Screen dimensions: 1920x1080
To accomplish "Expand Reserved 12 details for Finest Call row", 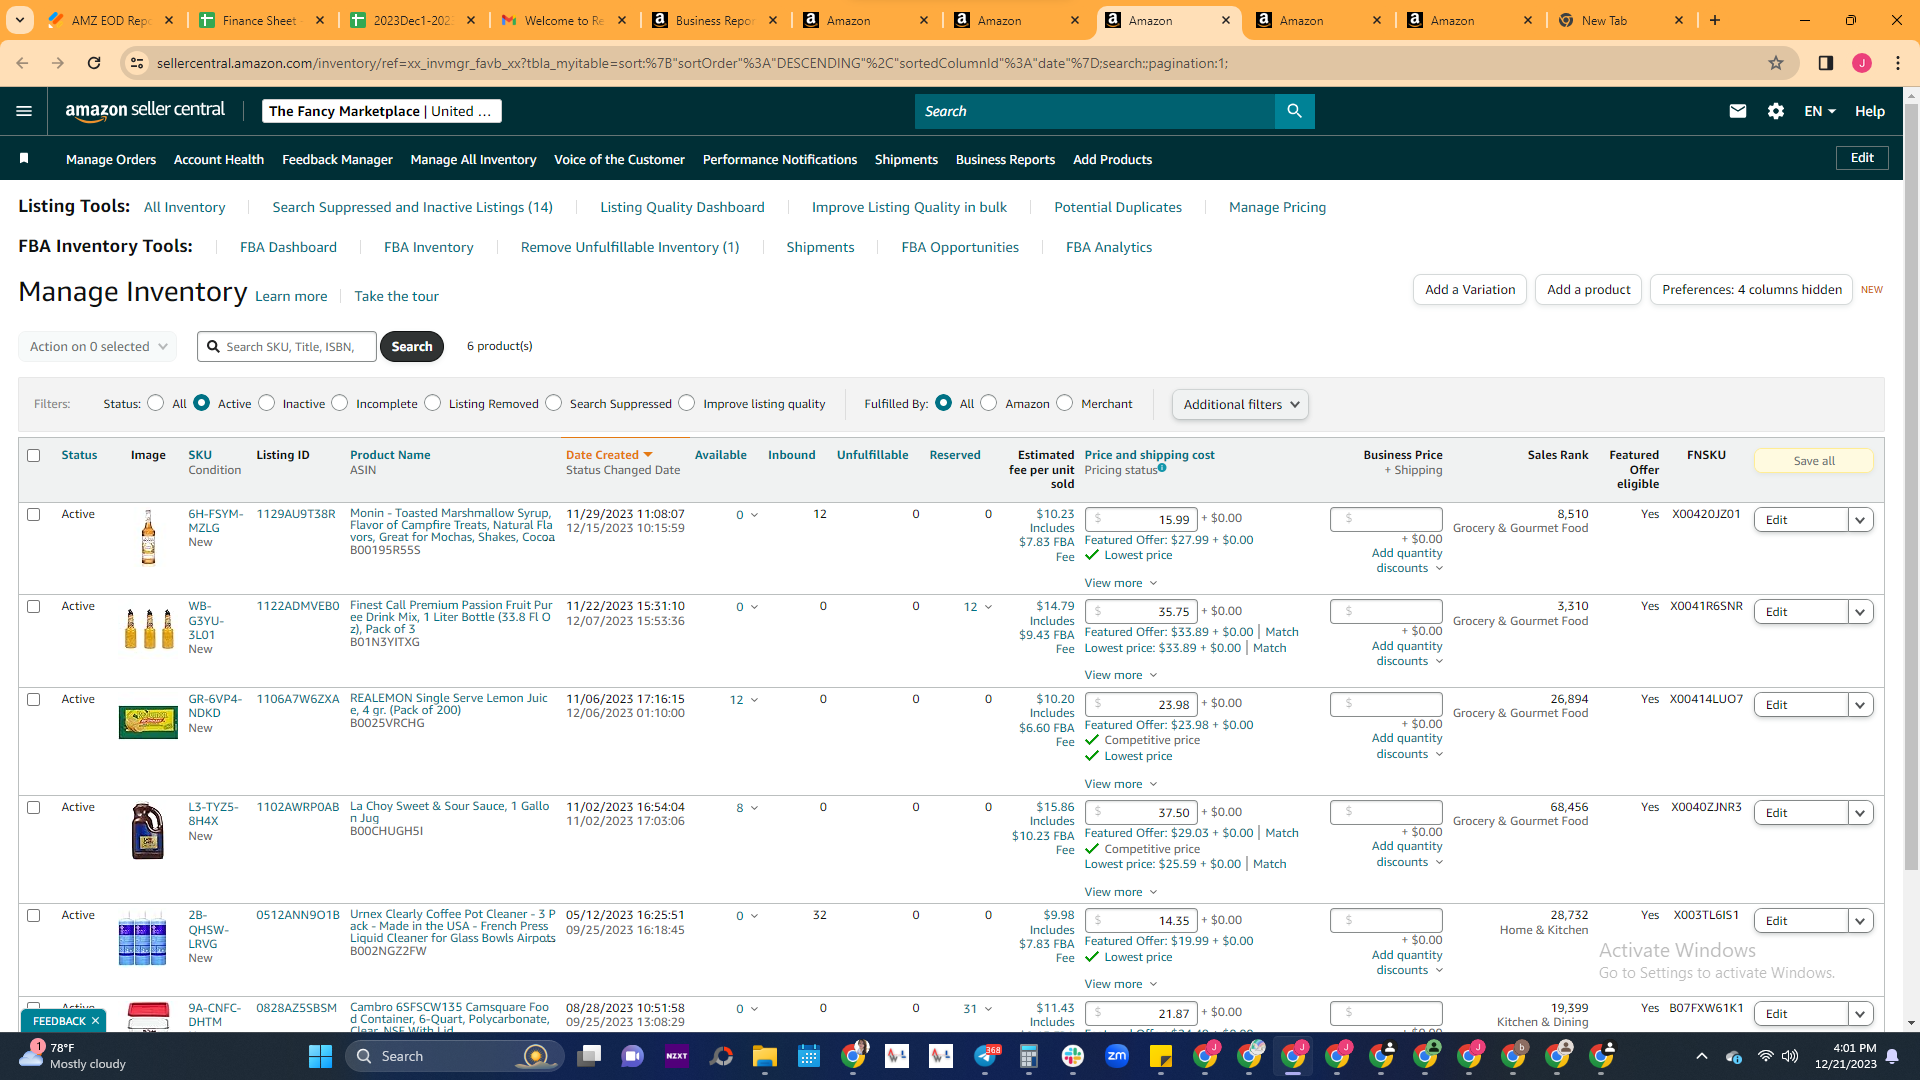I will click(978, 607).
